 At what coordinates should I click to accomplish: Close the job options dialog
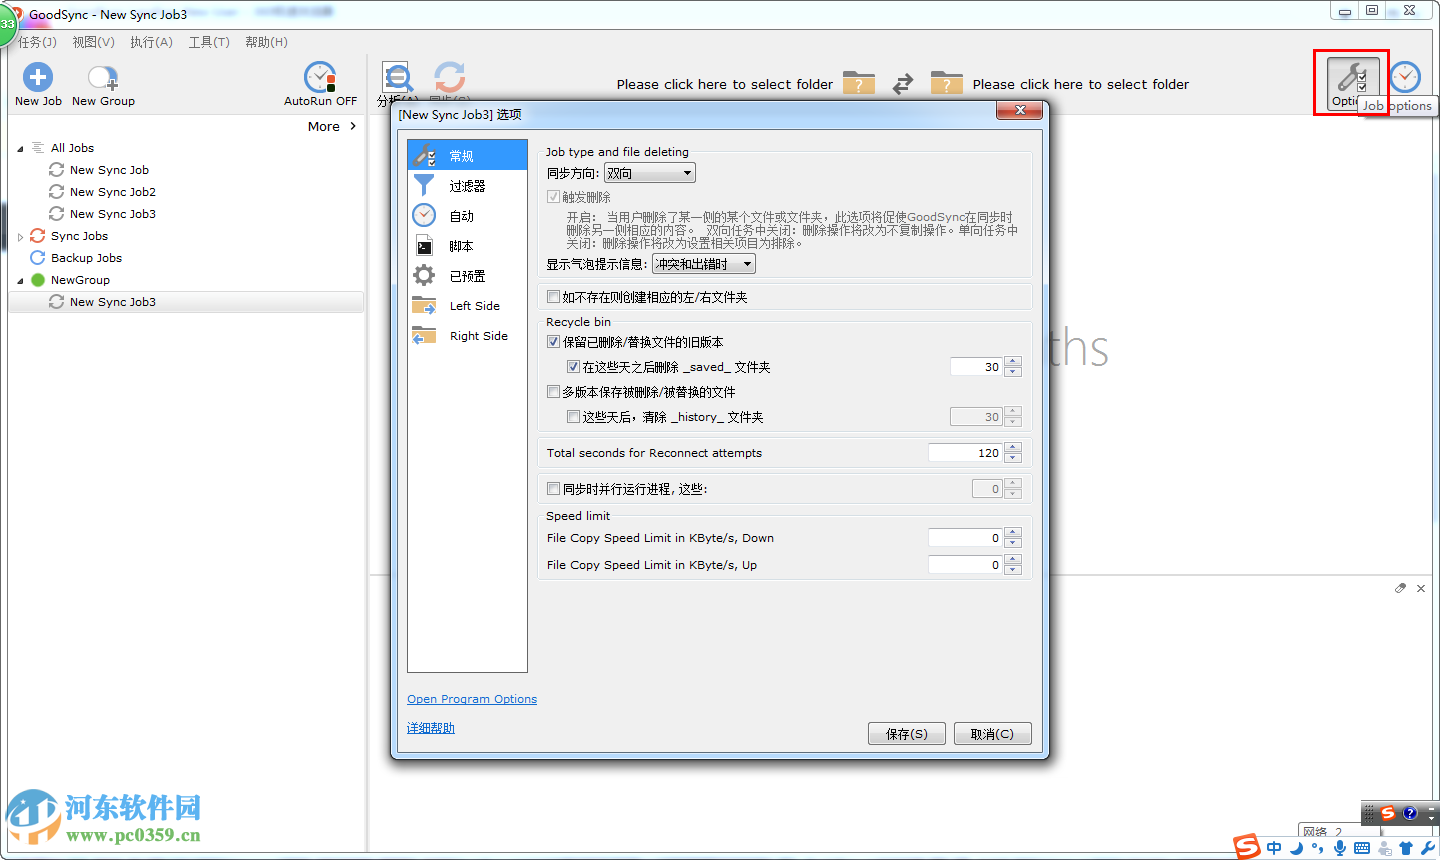1020,110
